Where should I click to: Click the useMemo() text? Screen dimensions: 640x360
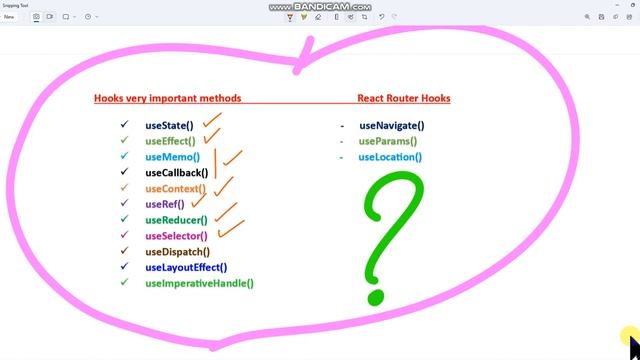tap(173, 157)
